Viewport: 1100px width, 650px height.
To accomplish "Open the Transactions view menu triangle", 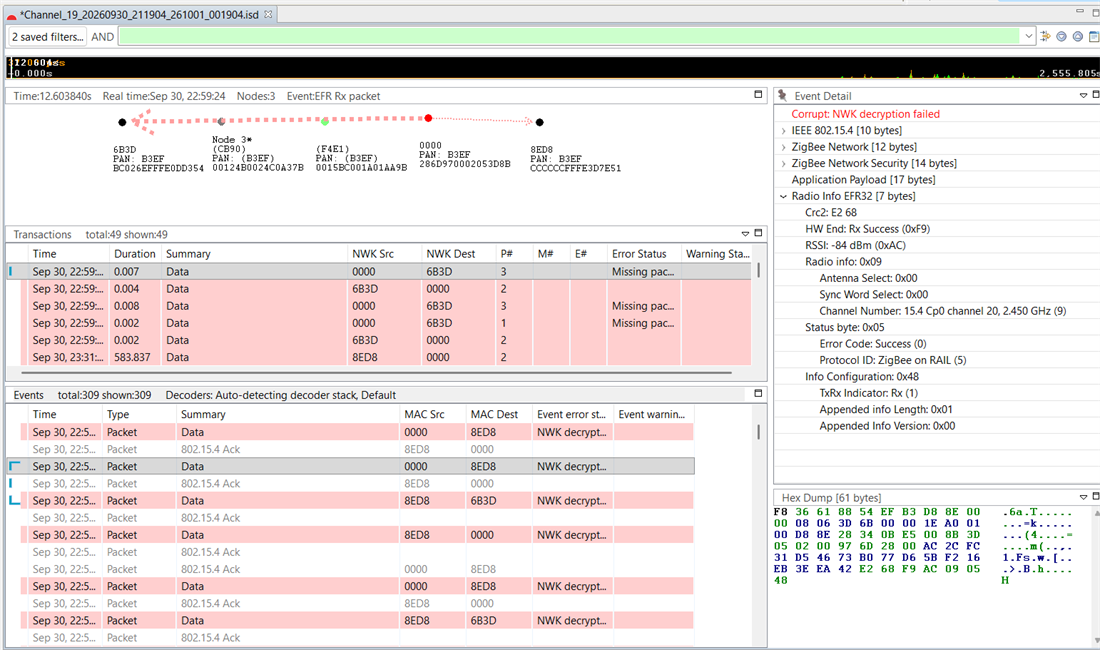I will (745, 233).
